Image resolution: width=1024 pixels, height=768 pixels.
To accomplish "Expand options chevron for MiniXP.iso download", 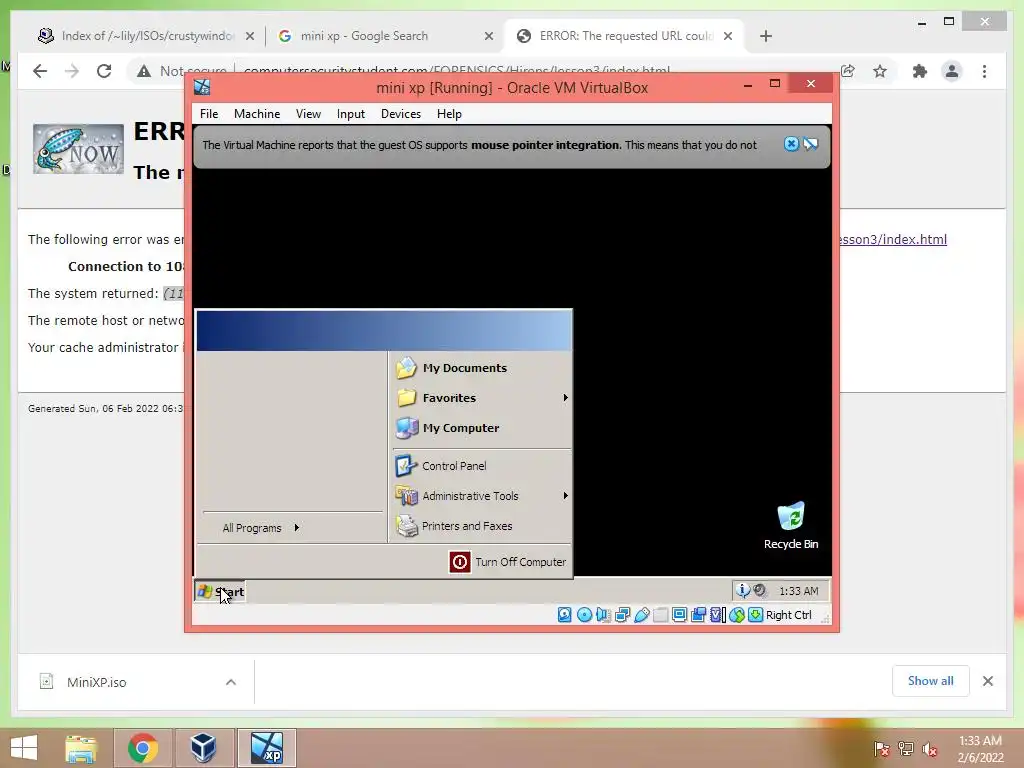I will click(231, 682).
